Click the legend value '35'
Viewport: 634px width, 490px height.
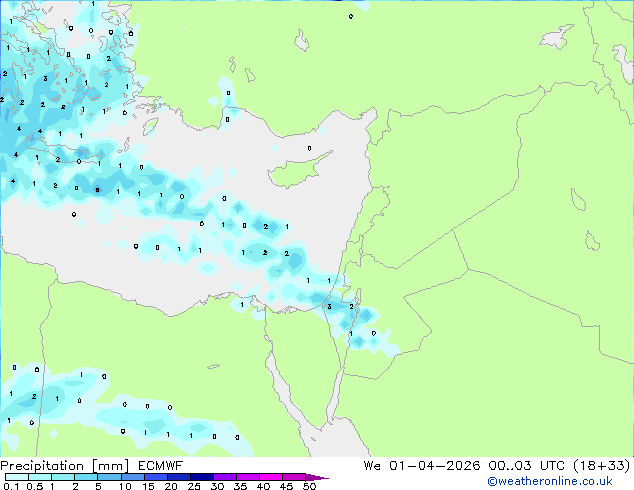point(240,486)
